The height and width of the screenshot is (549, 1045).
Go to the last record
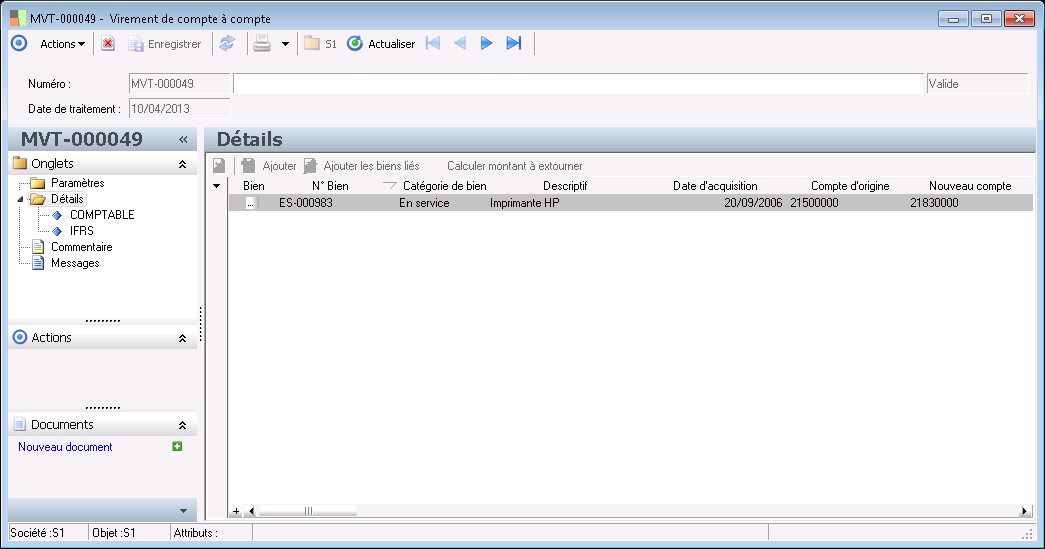tap(513, 43)
